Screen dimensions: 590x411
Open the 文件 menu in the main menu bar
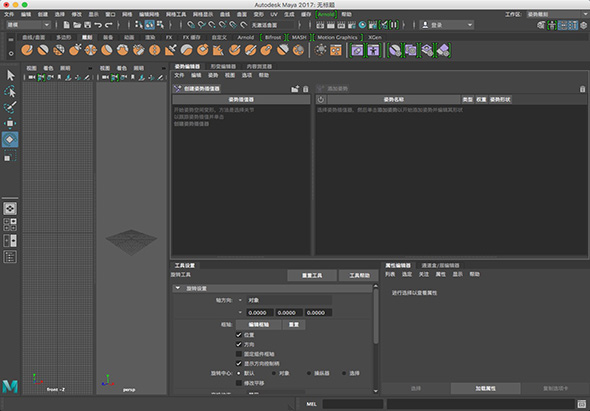point(9,14)
